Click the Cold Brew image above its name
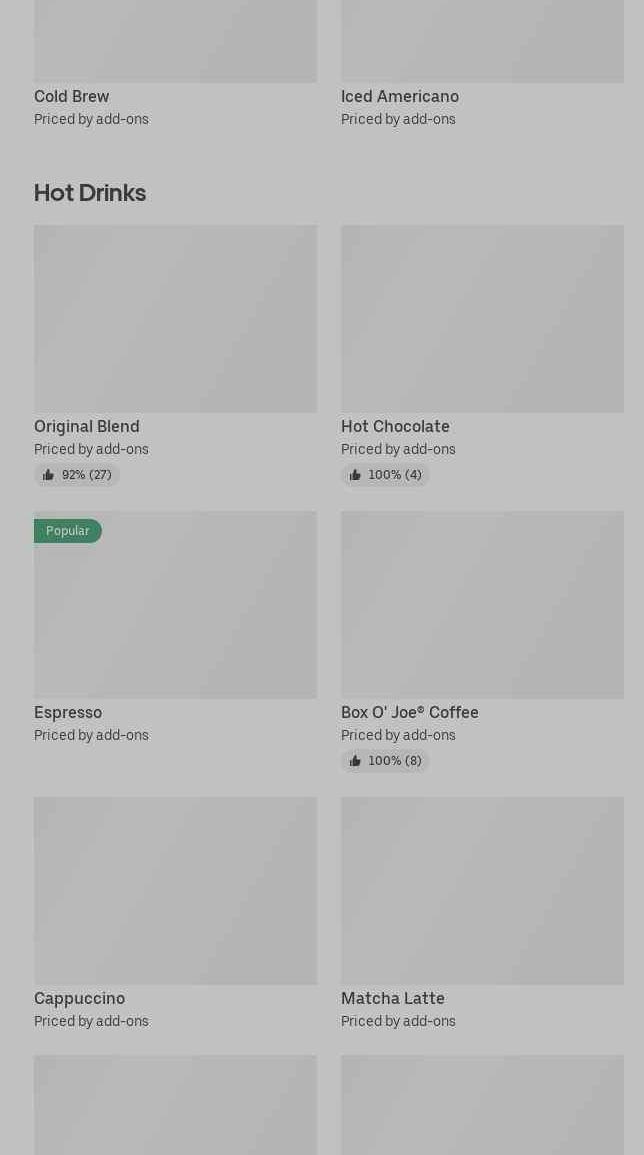Image resolution: width=644 pixels, height=1155 pixels. coord(175,41)
